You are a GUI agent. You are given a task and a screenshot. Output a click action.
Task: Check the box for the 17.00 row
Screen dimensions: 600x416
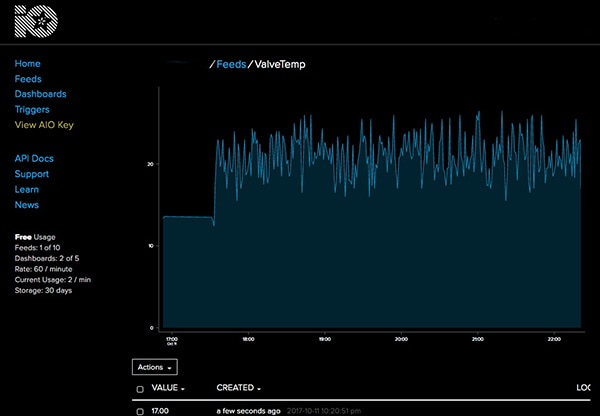pyautogui.click(x=140, y=411)
